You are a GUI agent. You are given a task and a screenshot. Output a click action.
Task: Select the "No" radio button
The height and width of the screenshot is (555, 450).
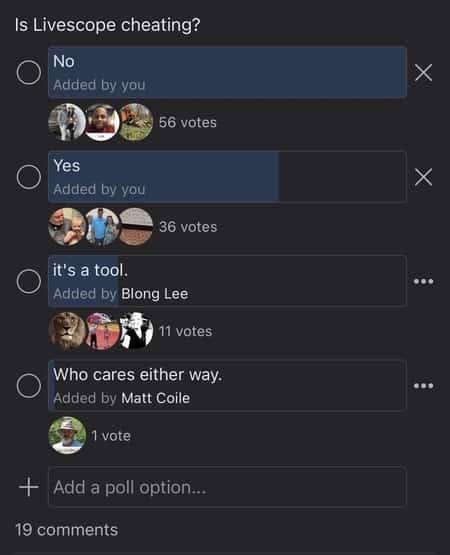tap(29, 73)
